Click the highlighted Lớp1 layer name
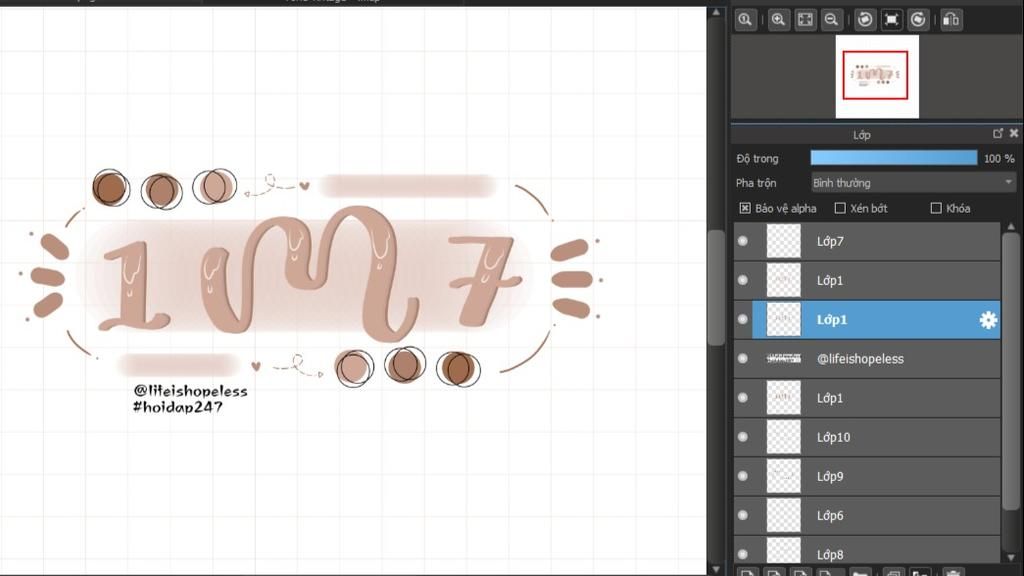 pyautogui.click(x=832, y=320)
